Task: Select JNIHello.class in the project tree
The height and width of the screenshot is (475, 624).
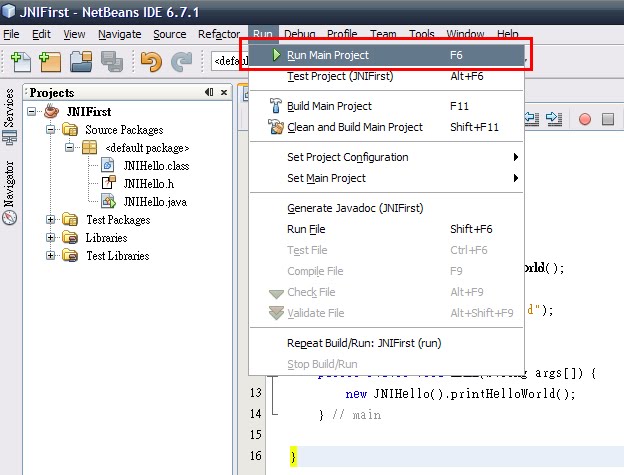Action: pos(156,165)
